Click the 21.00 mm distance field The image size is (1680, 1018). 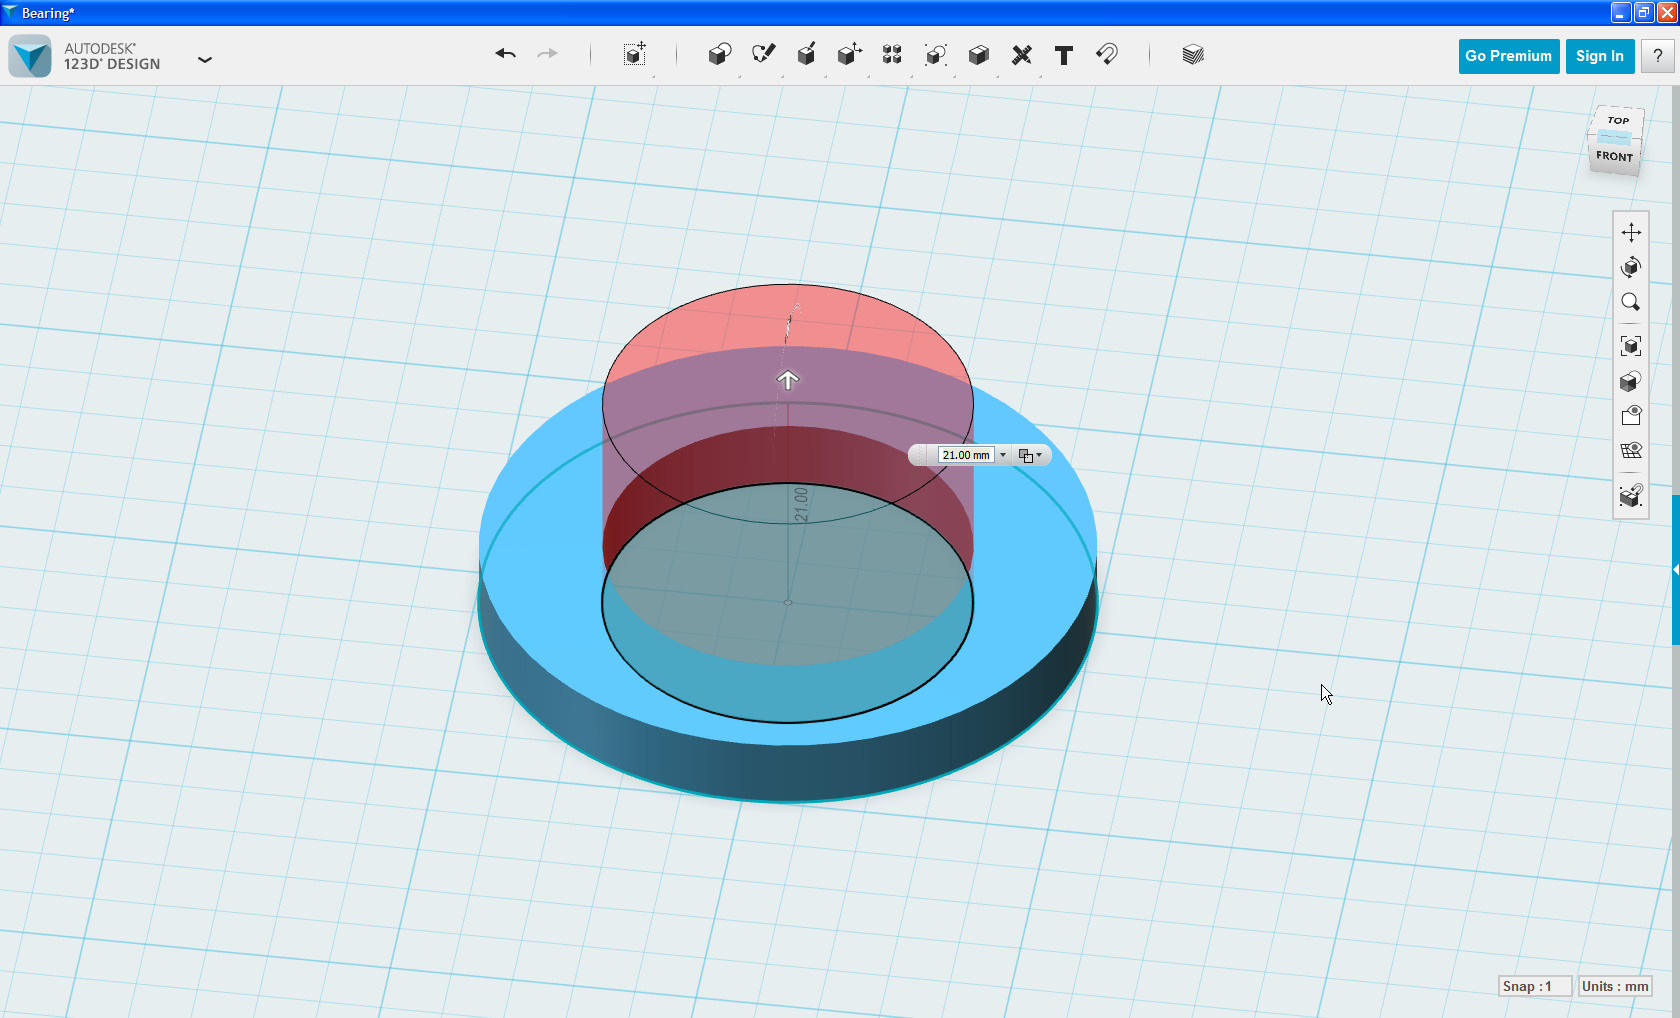pos(966,455)
